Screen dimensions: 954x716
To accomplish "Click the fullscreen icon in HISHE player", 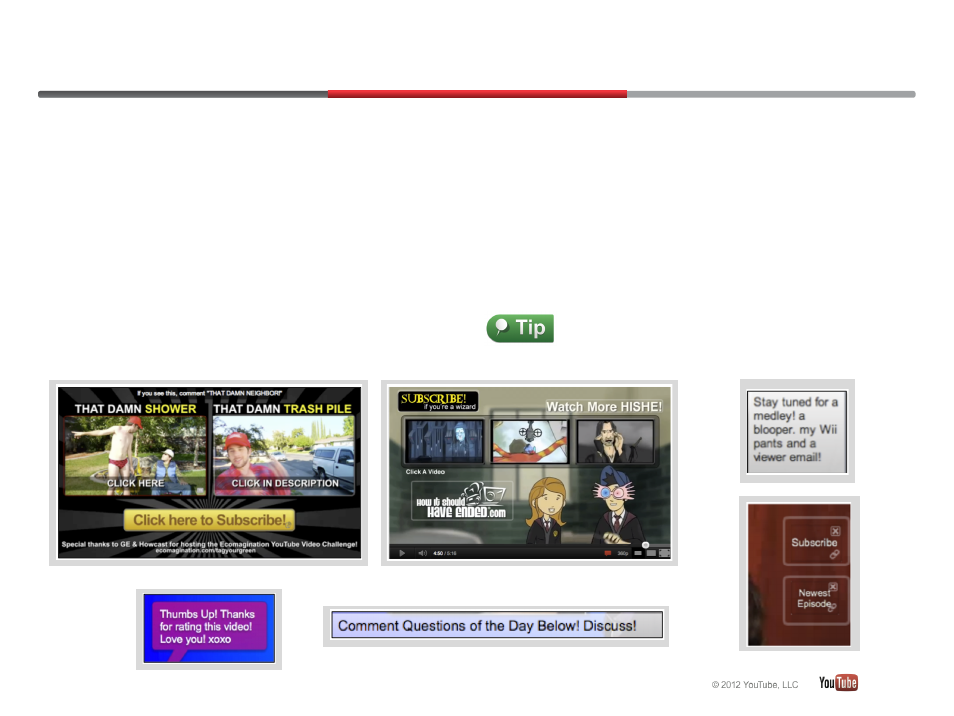I will click(x=664, y=553).
